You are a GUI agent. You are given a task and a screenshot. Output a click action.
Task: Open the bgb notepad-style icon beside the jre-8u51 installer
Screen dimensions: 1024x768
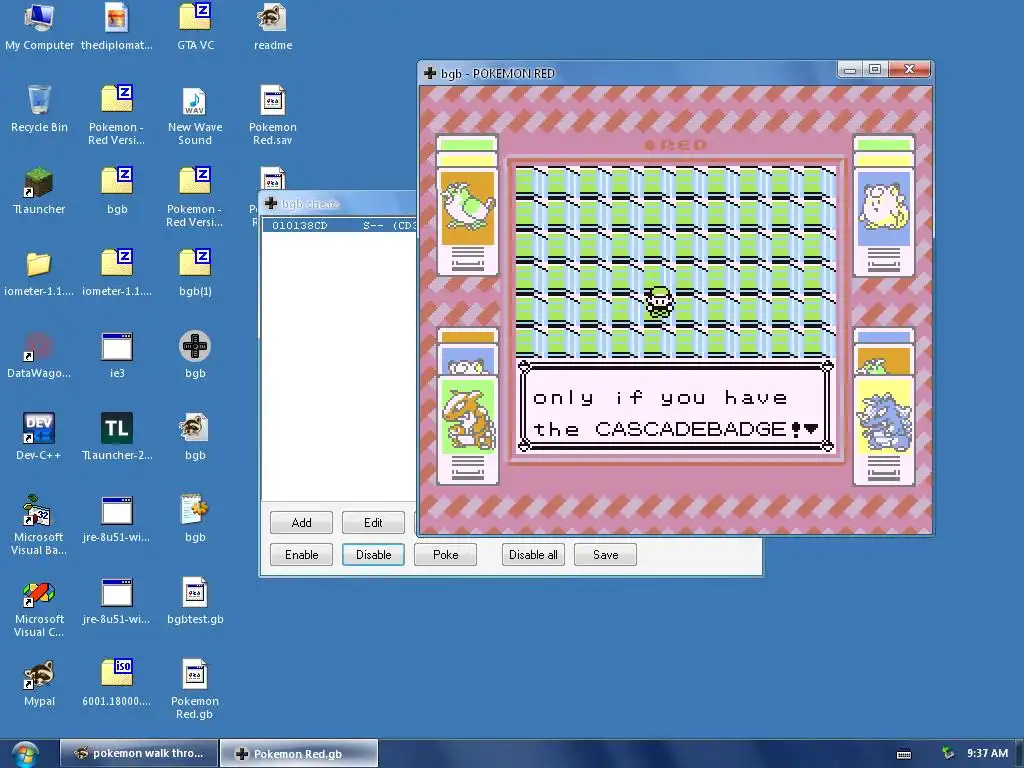(195, 520)
